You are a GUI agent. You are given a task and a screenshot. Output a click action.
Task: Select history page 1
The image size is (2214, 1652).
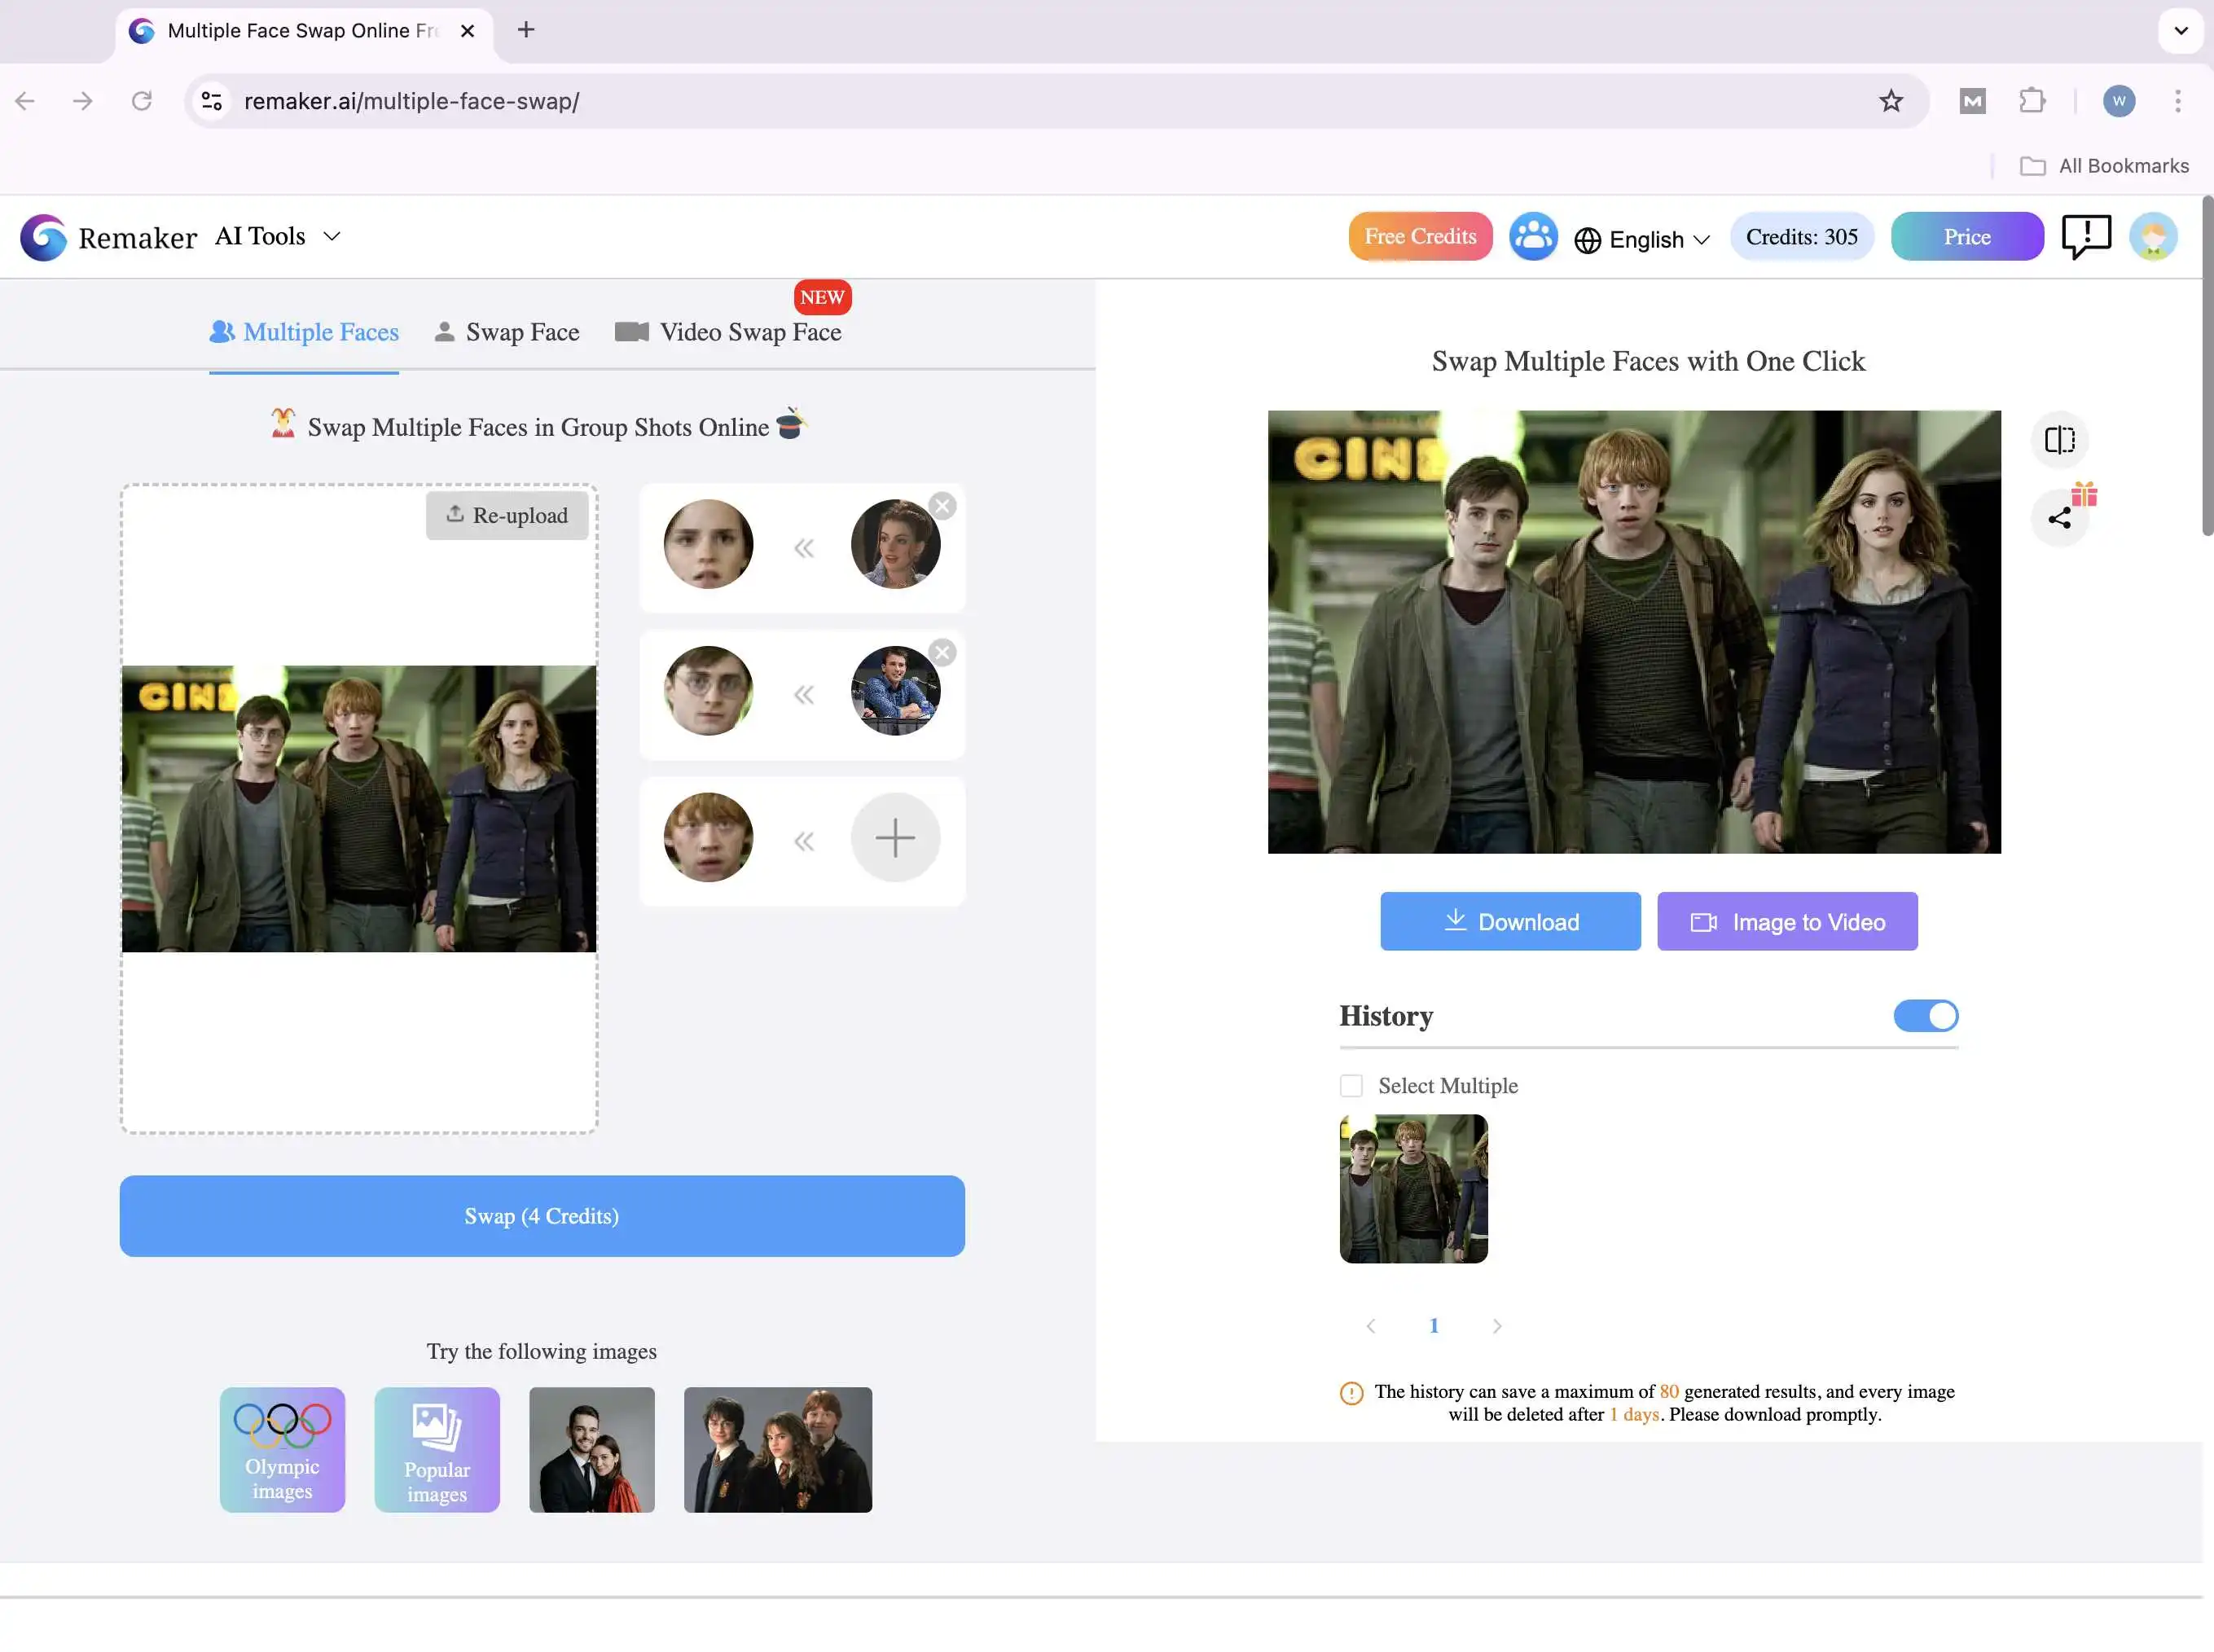1433,1326
